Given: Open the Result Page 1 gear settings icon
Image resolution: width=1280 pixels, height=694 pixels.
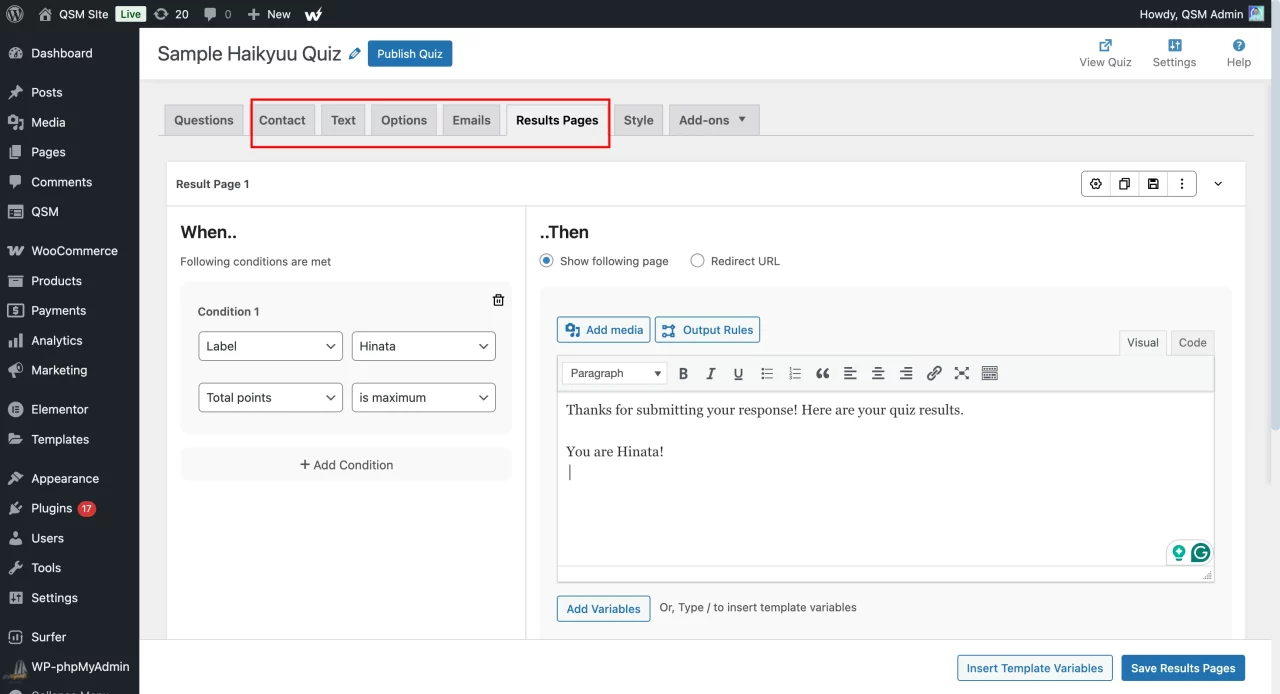Looking at the screenshot, I should click(x=1096, y=184).
